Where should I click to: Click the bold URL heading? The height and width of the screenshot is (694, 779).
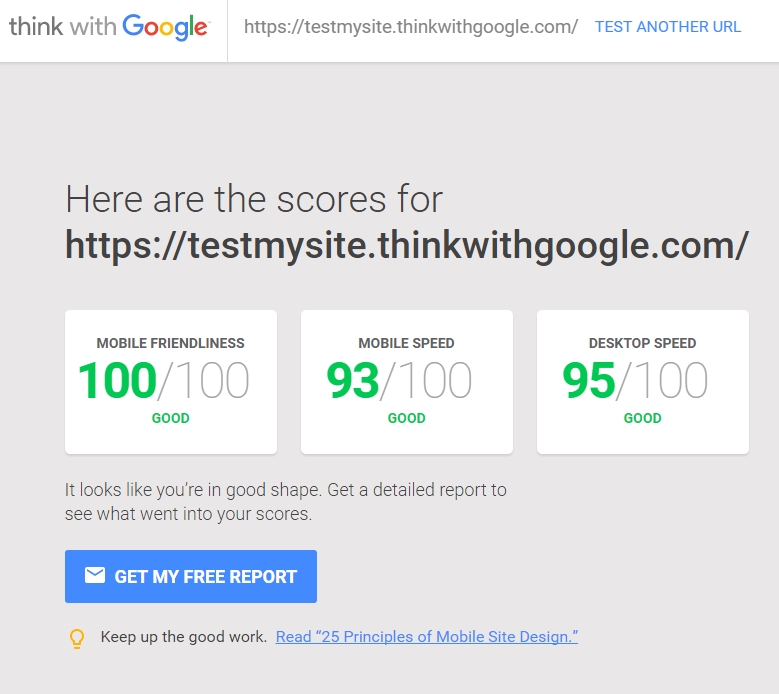pos(407,245)
